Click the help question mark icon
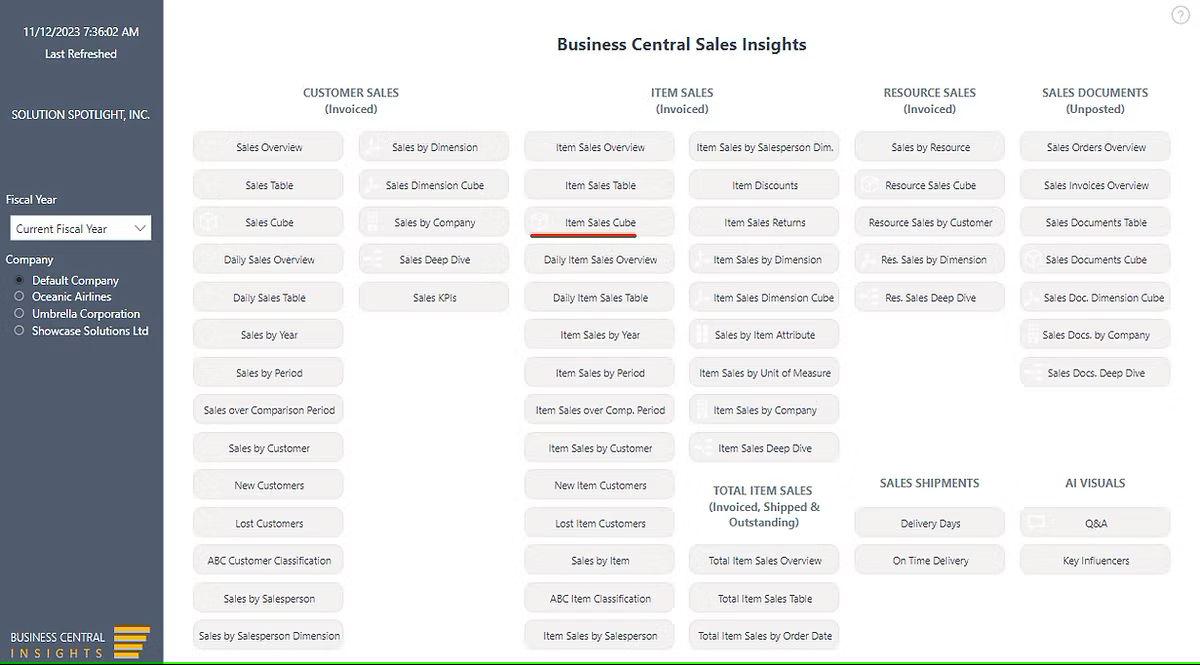Image resolution: width=1200 pixels, height=665 pixels. (x=1179, y=14)
